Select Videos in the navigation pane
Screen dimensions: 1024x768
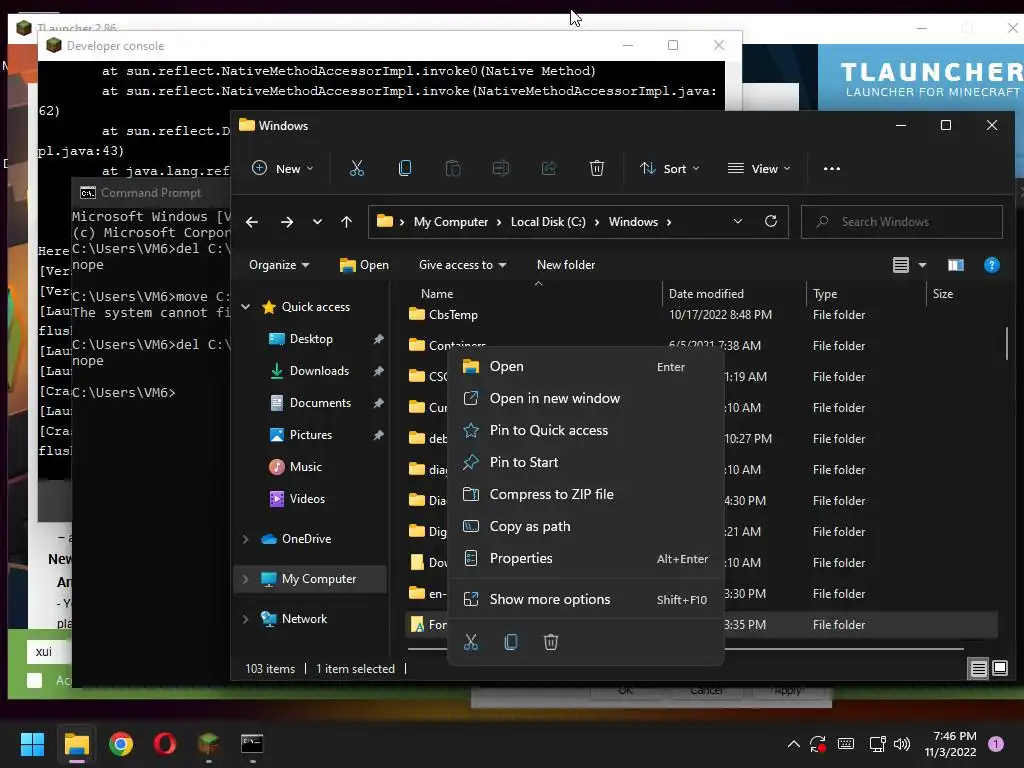(307, 499)
